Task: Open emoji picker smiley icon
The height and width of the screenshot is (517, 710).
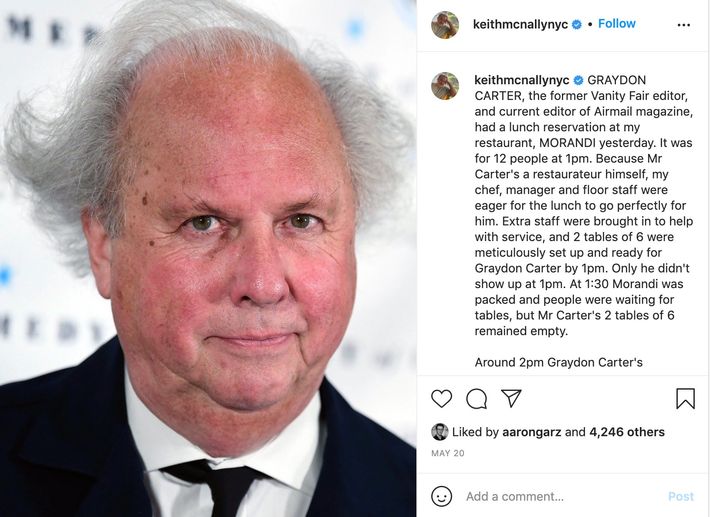Action: (441, 496)
